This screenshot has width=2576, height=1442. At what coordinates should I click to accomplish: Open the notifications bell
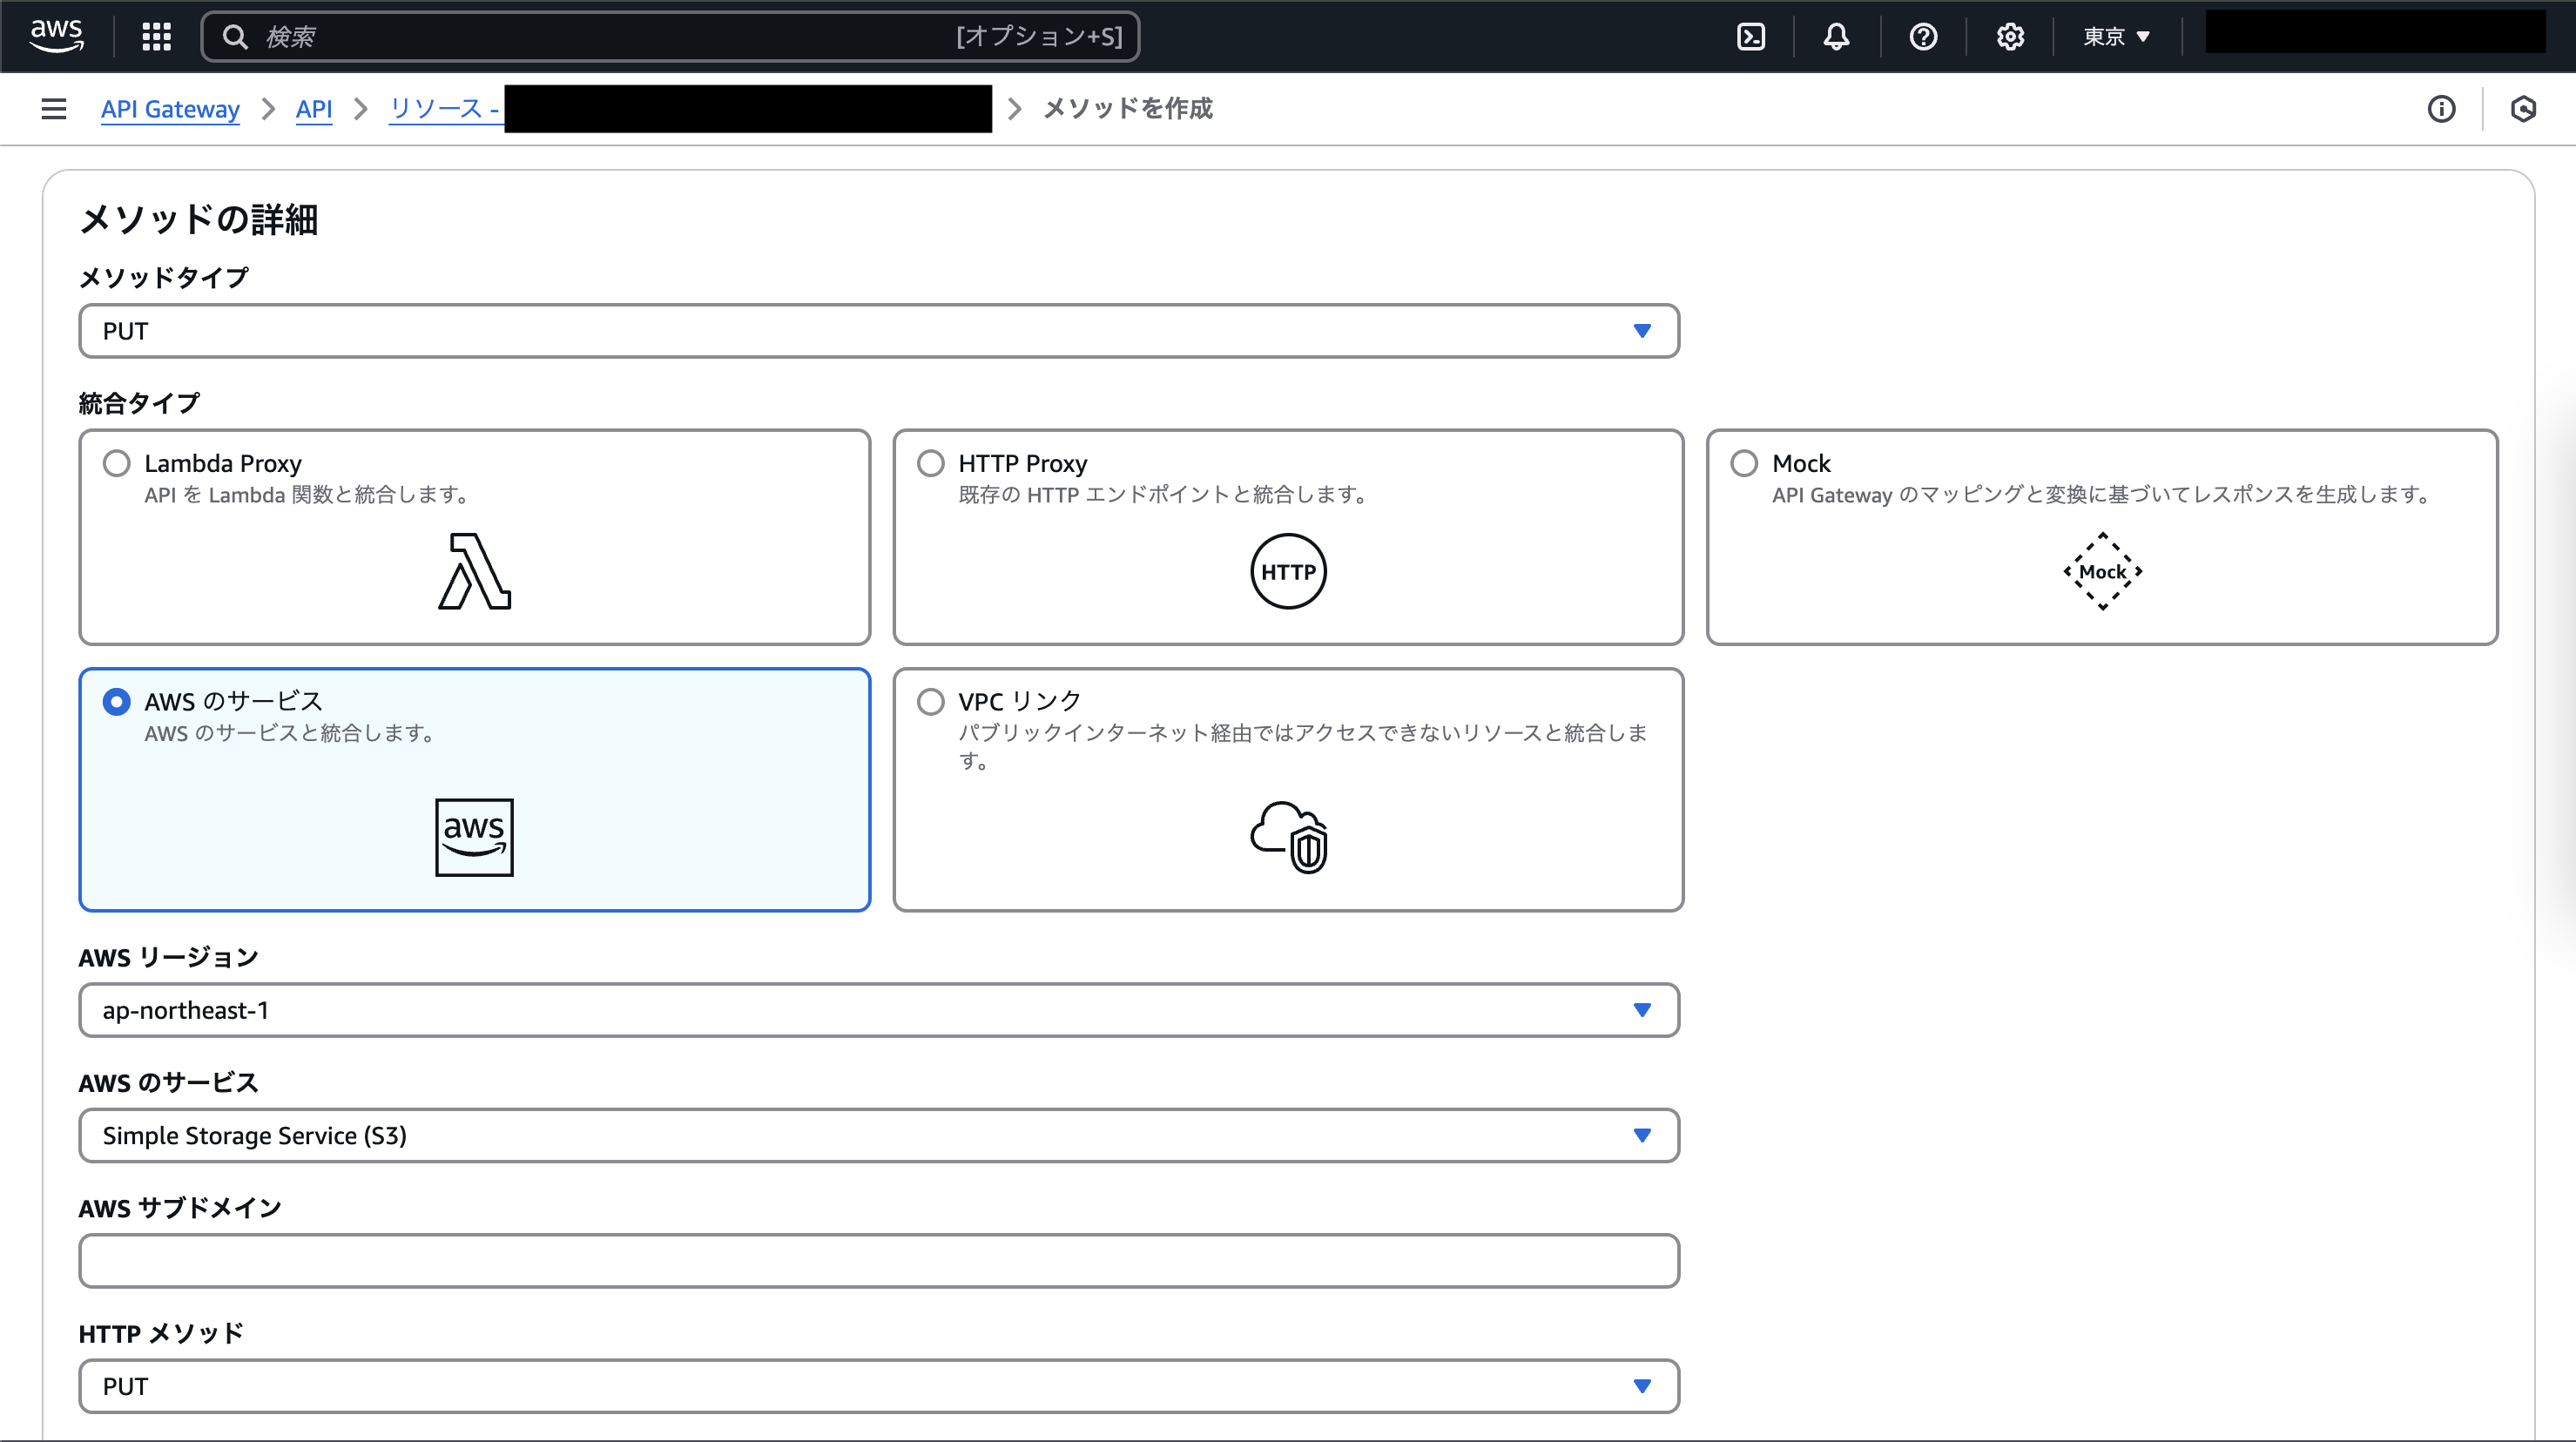(x=1836, y=37)
